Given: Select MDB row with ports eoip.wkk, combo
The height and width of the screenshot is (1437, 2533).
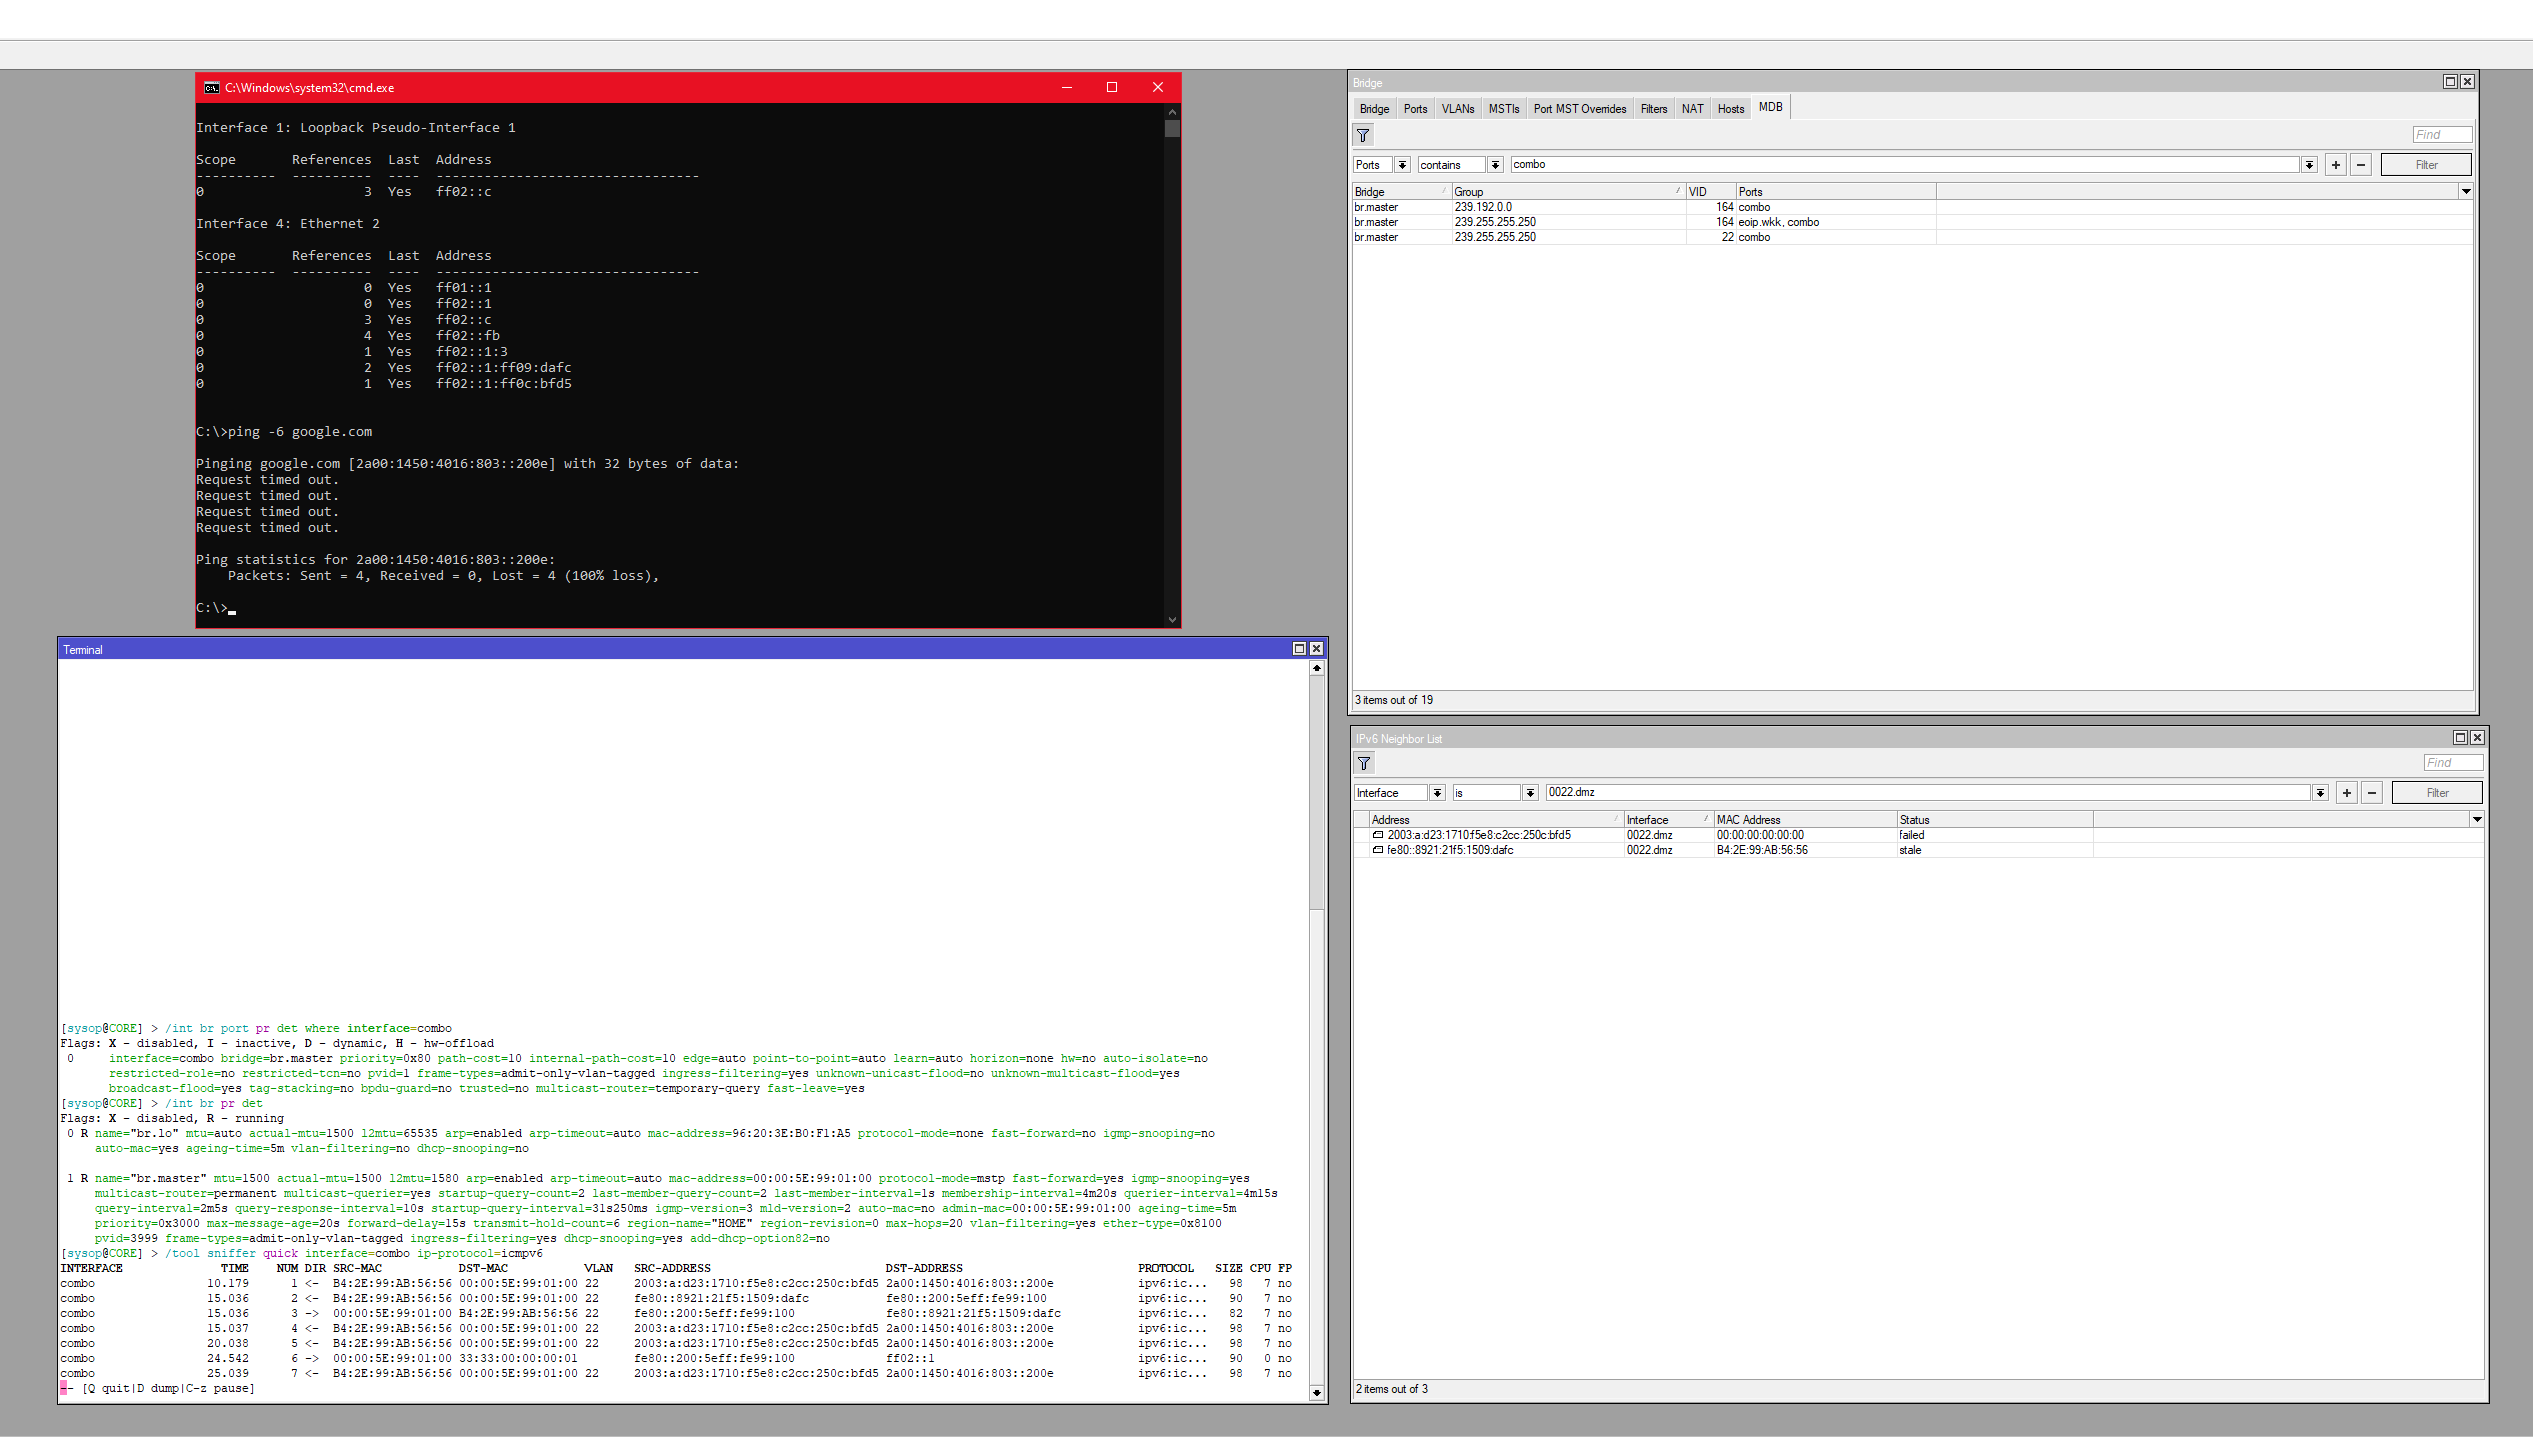Looking at the screenshot, I should pyautogui.click(x=1912, y=222).
